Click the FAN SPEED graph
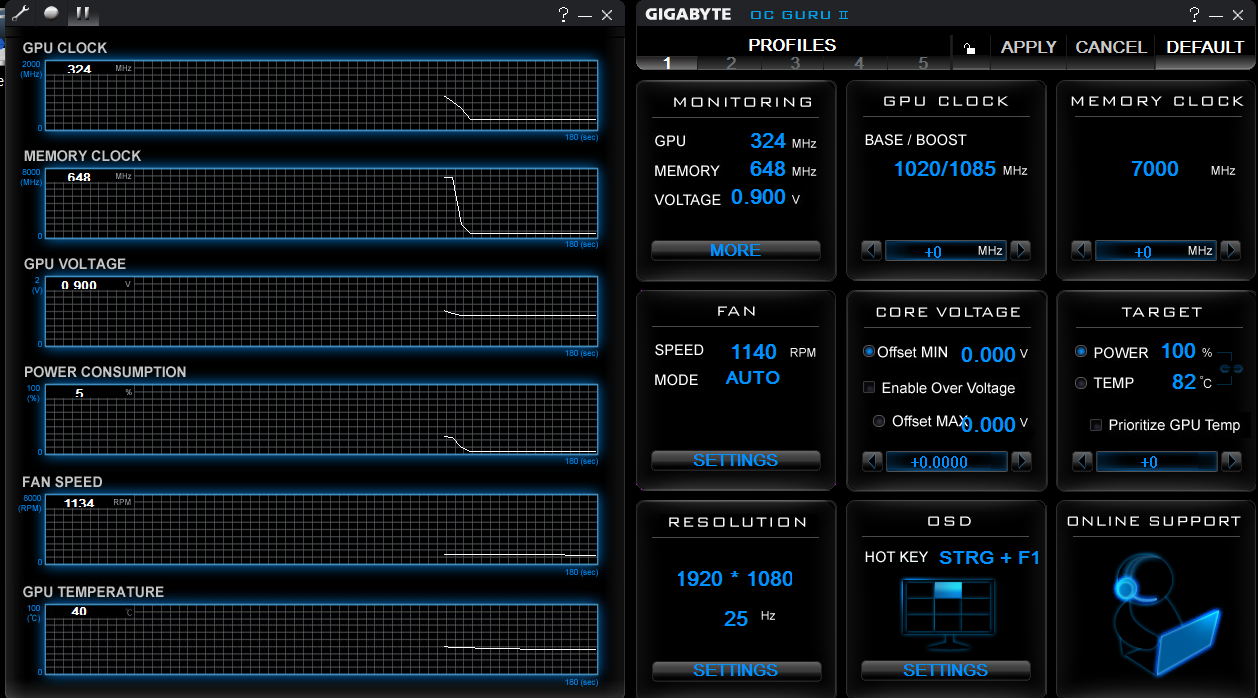Viewport: 1258px width, 698px height. [x=321, y=529]
